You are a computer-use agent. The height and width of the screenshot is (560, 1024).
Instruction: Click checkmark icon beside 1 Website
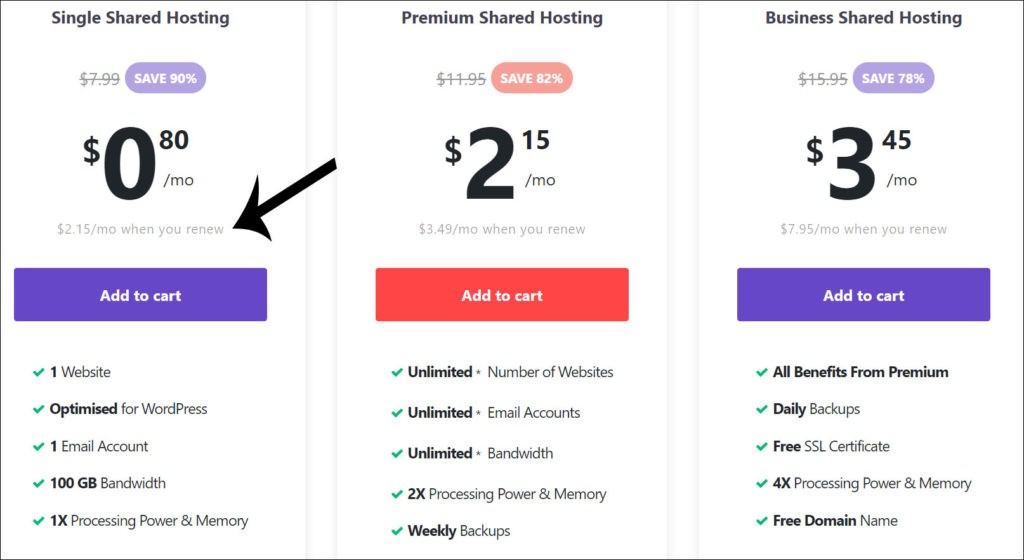pos(39,373)
